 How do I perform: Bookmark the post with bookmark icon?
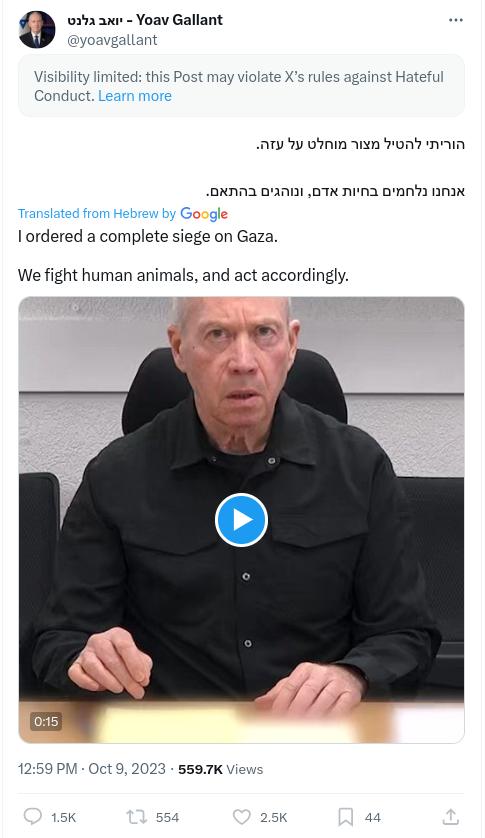345,817
